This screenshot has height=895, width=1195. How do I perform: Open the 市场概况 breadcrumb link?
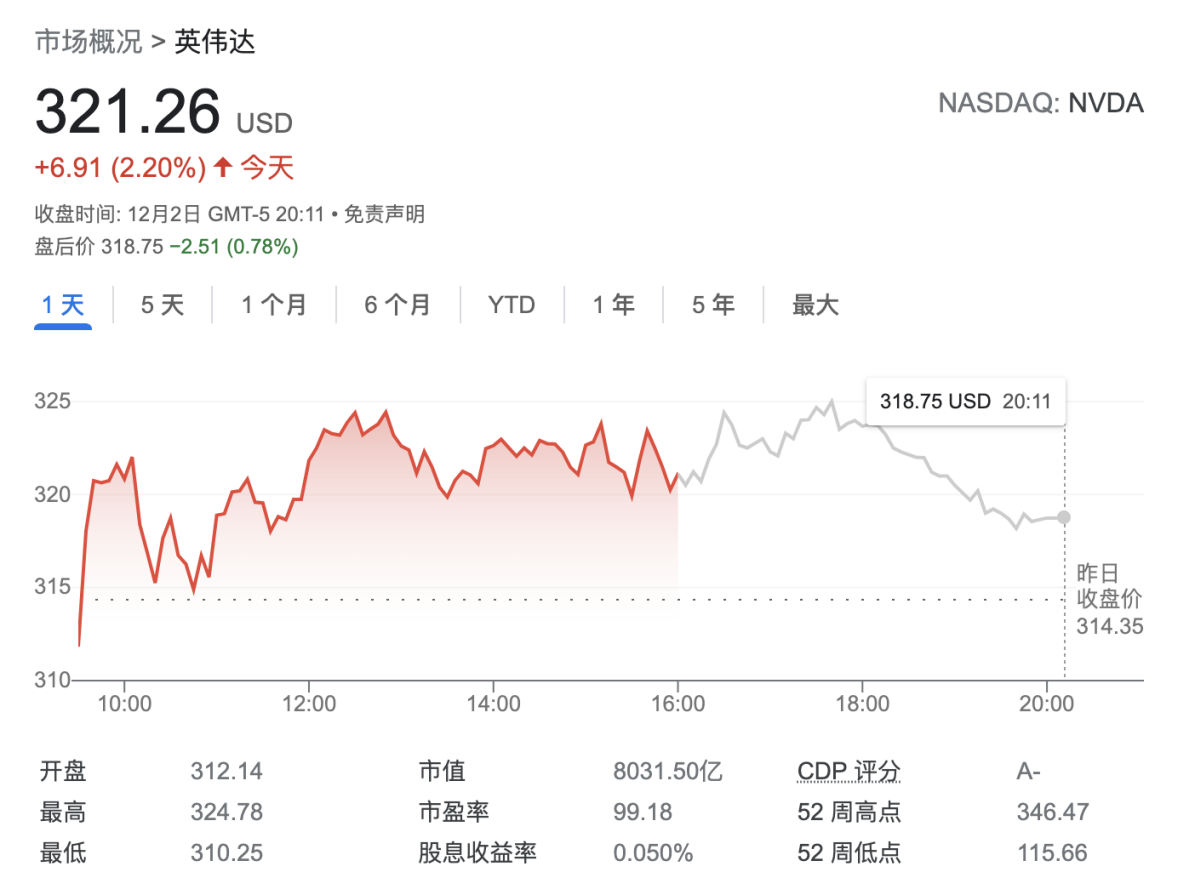88,42
